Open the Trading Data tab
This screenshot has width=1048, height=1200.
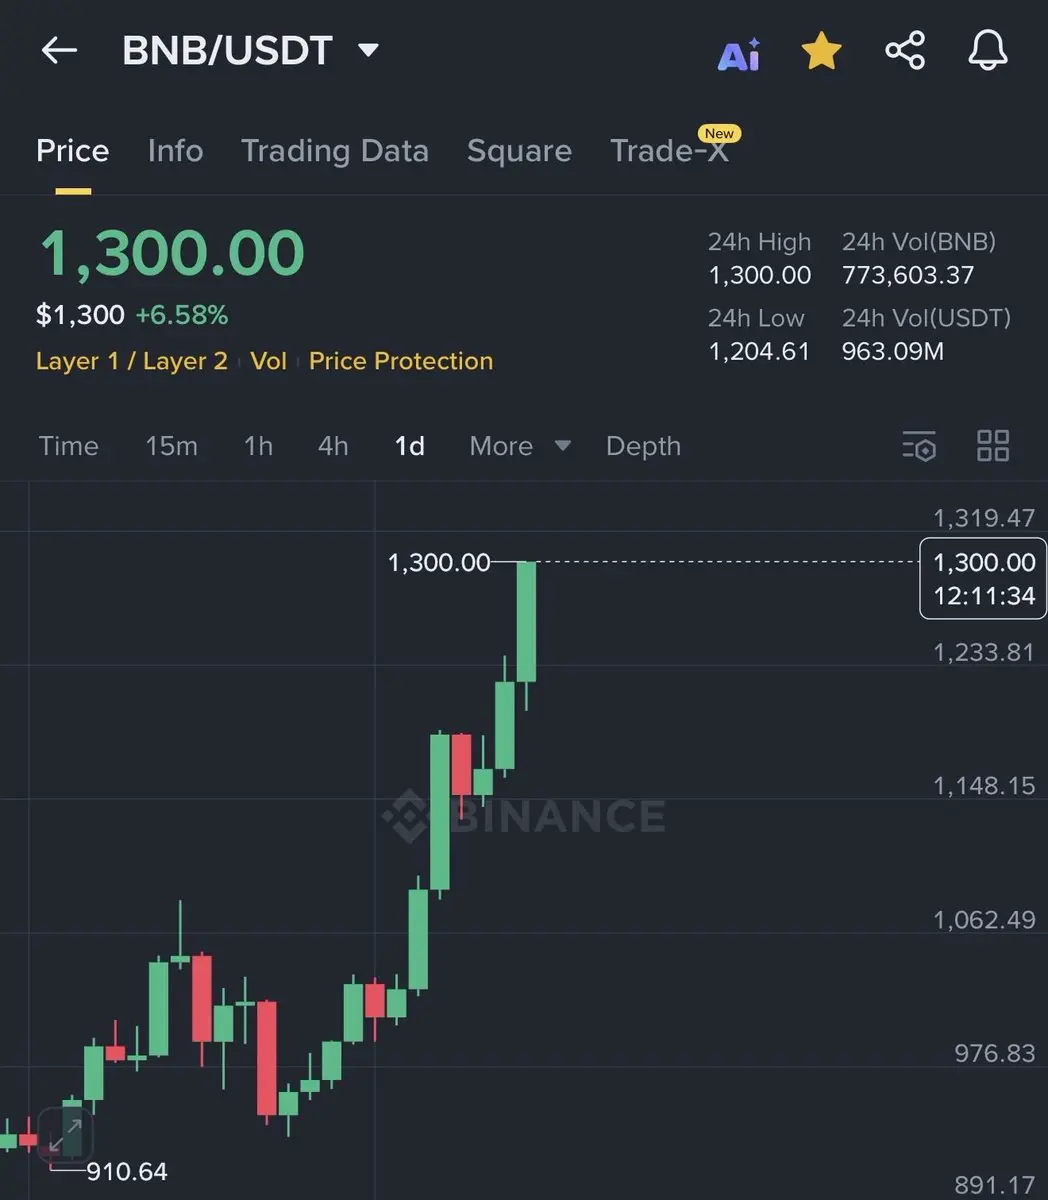(335, 151)
